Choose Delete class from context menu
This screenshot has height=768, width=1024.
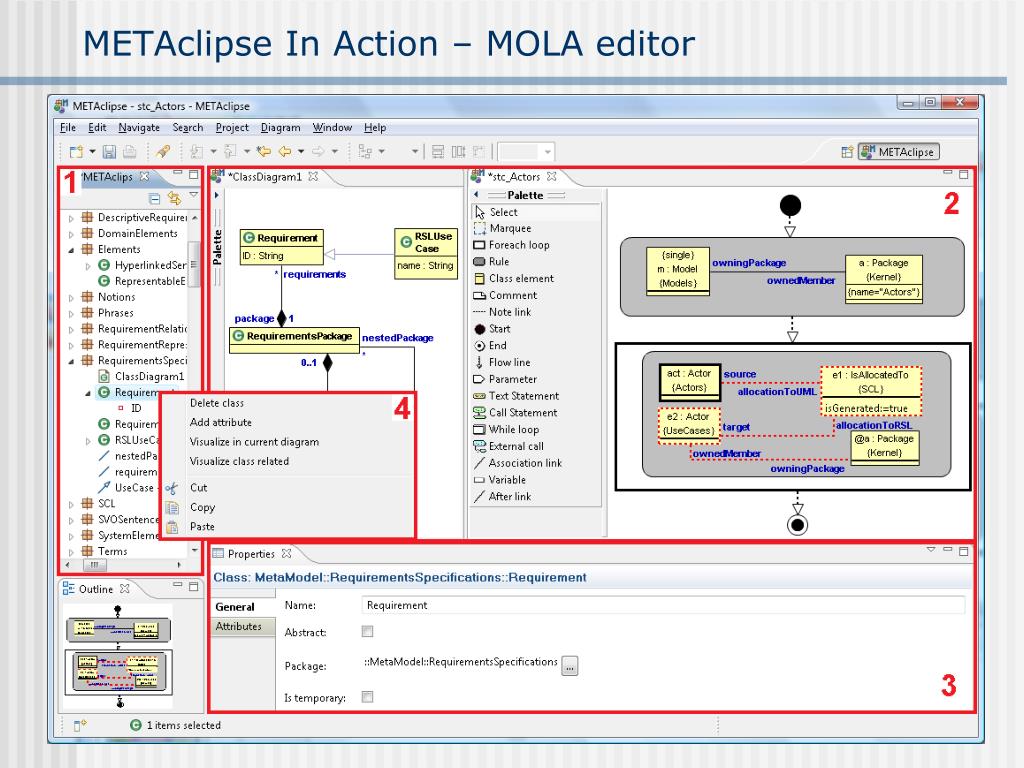click(217, 403)
